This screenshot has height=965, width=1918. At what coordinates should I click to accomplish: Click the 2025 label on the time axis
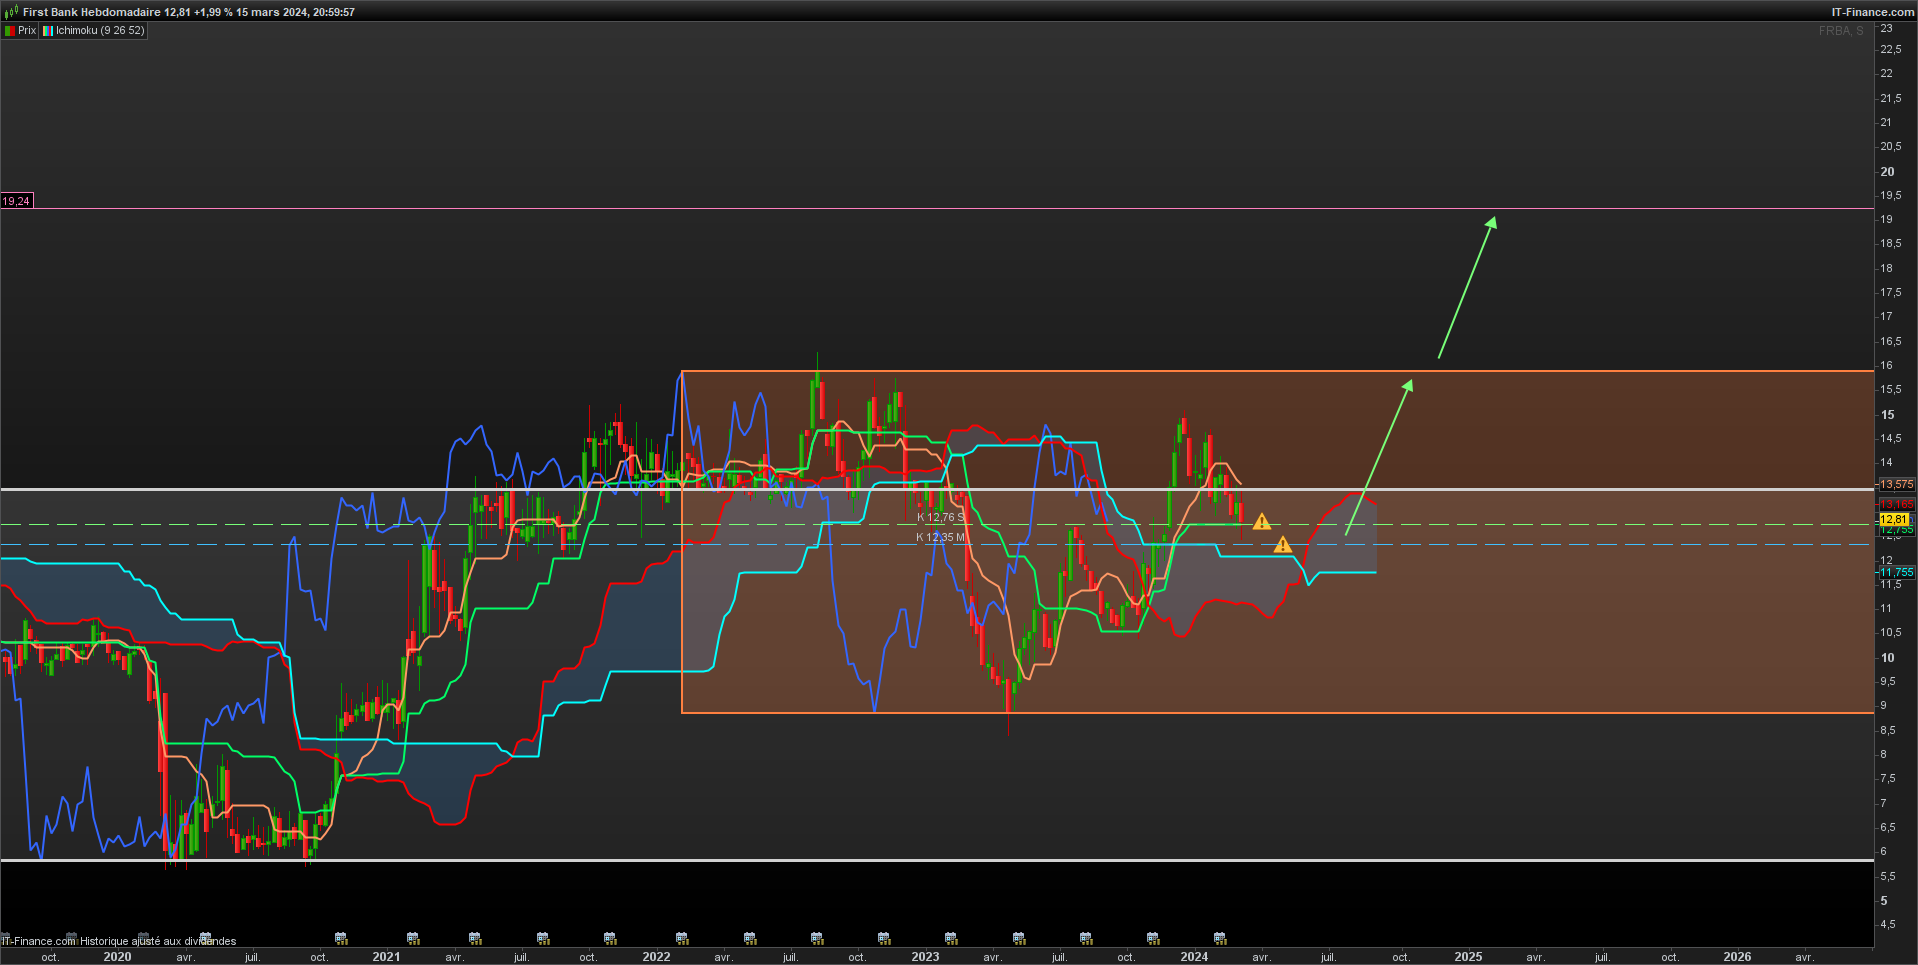coord(1468,957)
